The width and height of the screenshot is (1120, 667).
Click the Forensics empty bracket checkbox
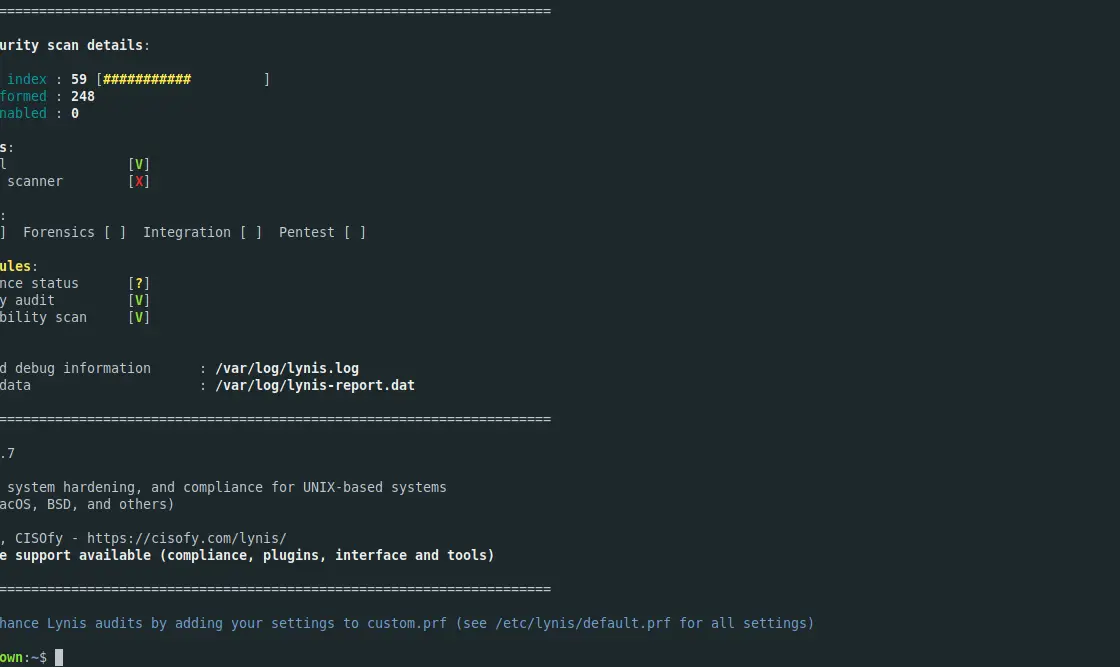coord(114,233)
